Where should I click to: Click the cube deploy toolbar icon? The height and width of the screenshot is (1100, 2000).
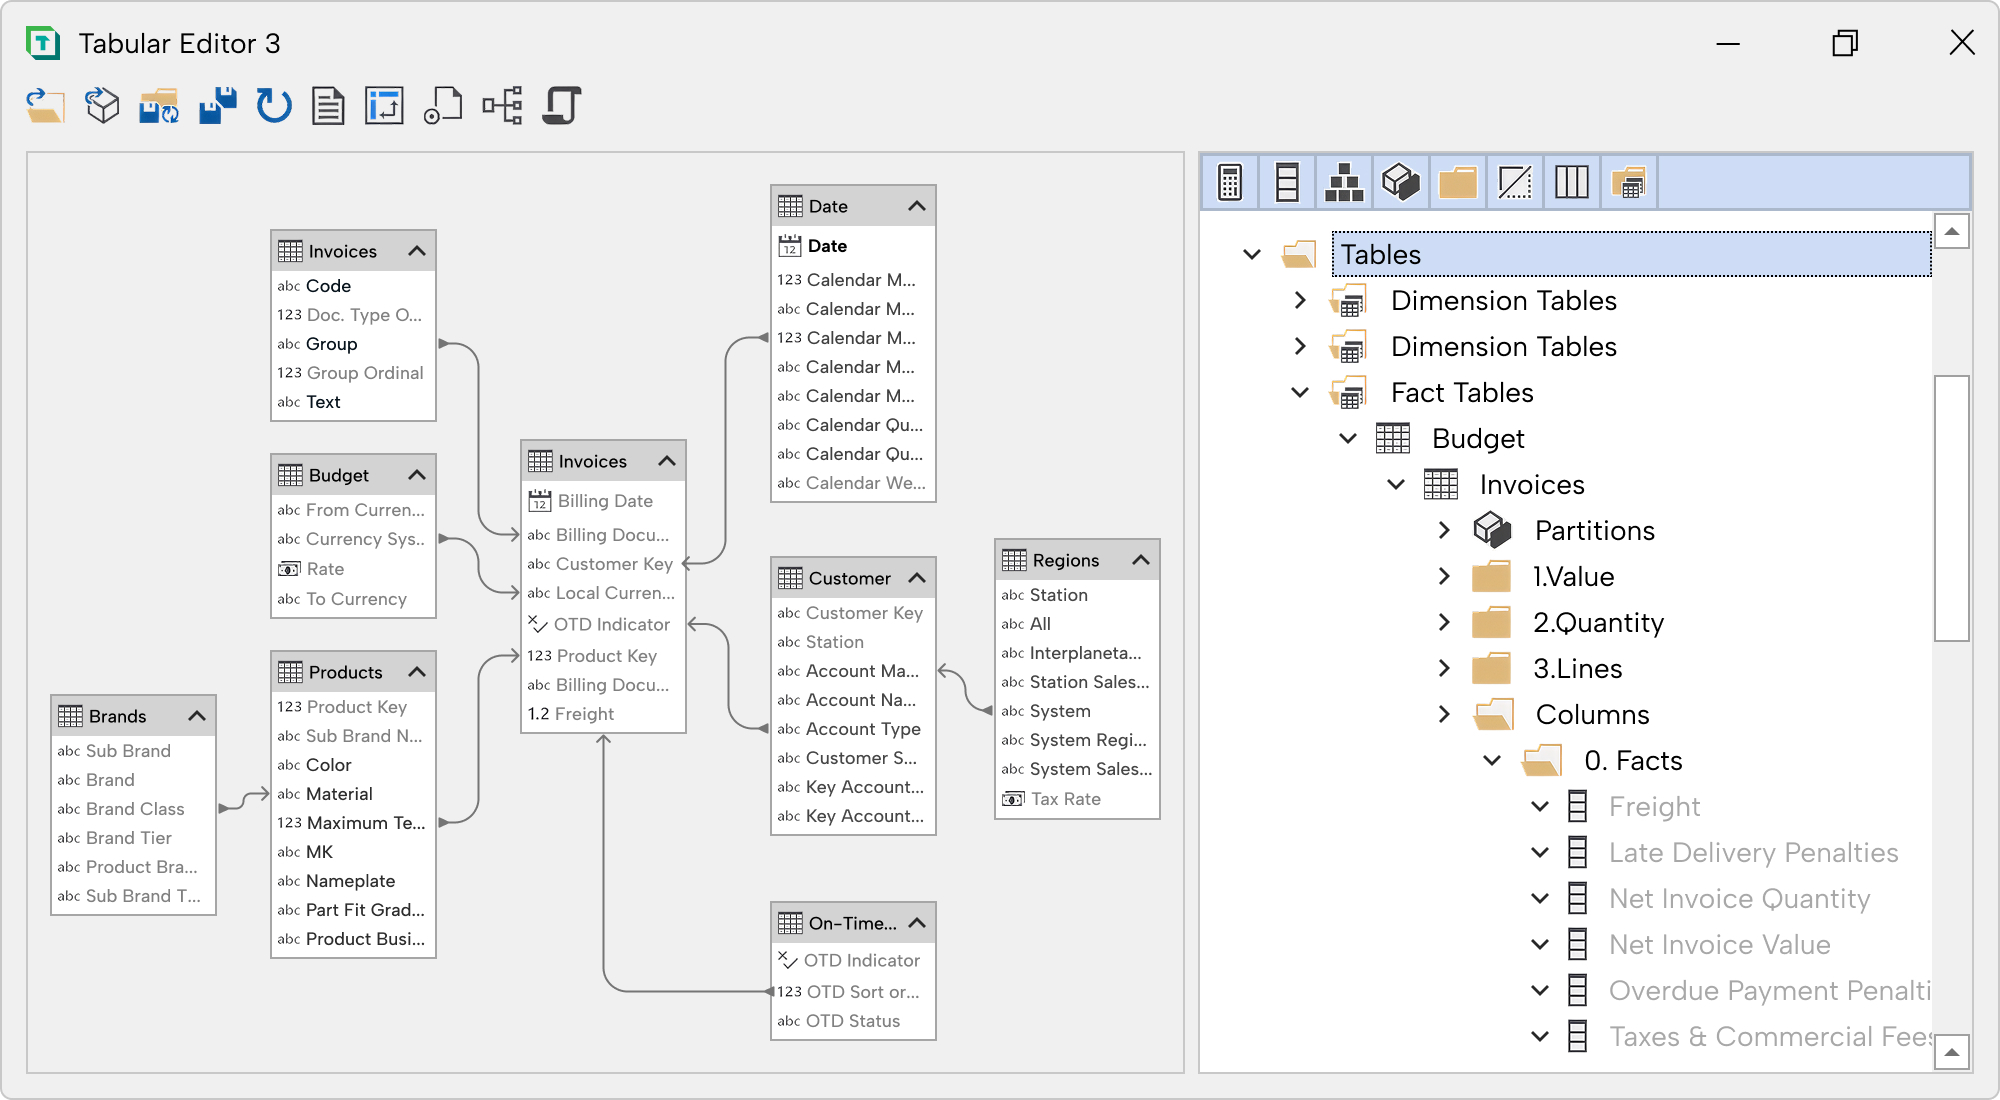[102, 105]
